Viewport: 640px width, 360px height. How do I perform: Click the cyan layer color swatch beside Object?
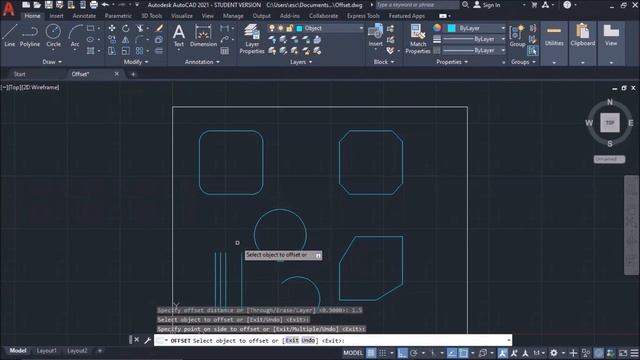[x=299, y=28]
